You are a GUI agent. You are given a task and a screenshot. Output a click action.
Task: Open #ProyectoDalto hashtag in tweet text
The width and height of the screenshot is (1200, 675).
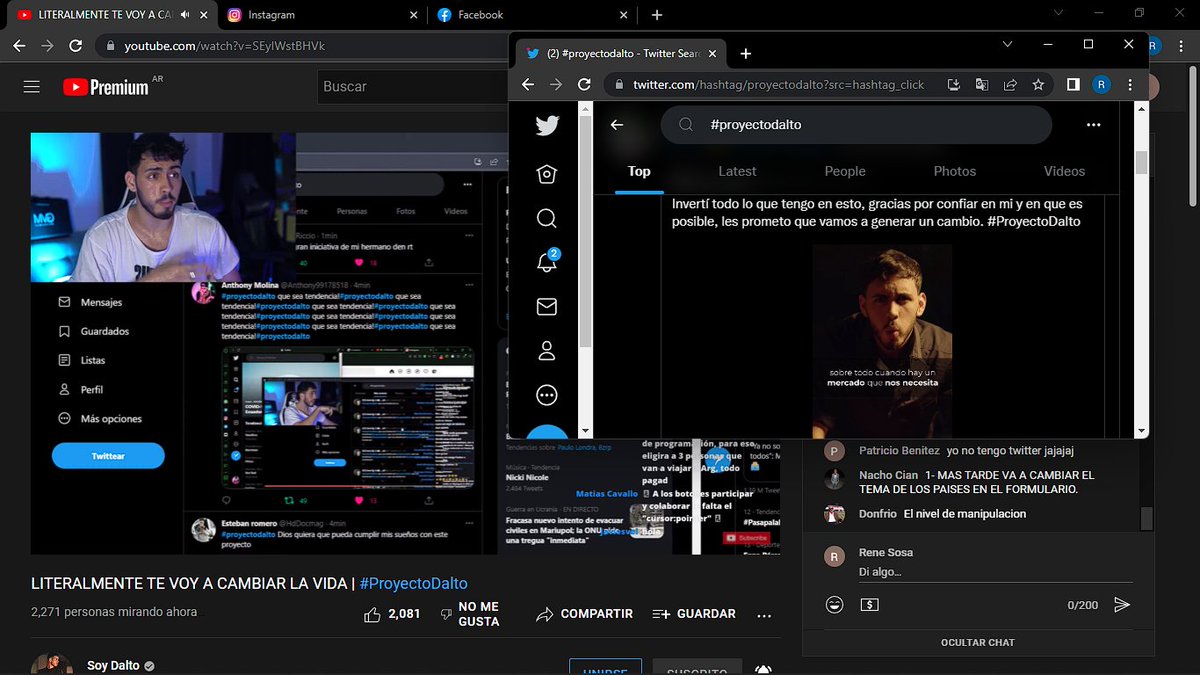pos(1032,221)
